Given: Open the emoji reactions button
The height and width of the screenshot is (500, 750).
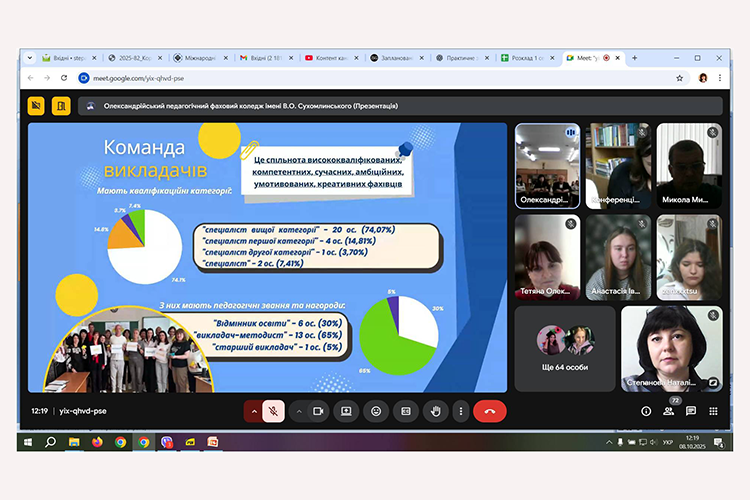Looking at the screenshot, I should [x=376, y=411].
